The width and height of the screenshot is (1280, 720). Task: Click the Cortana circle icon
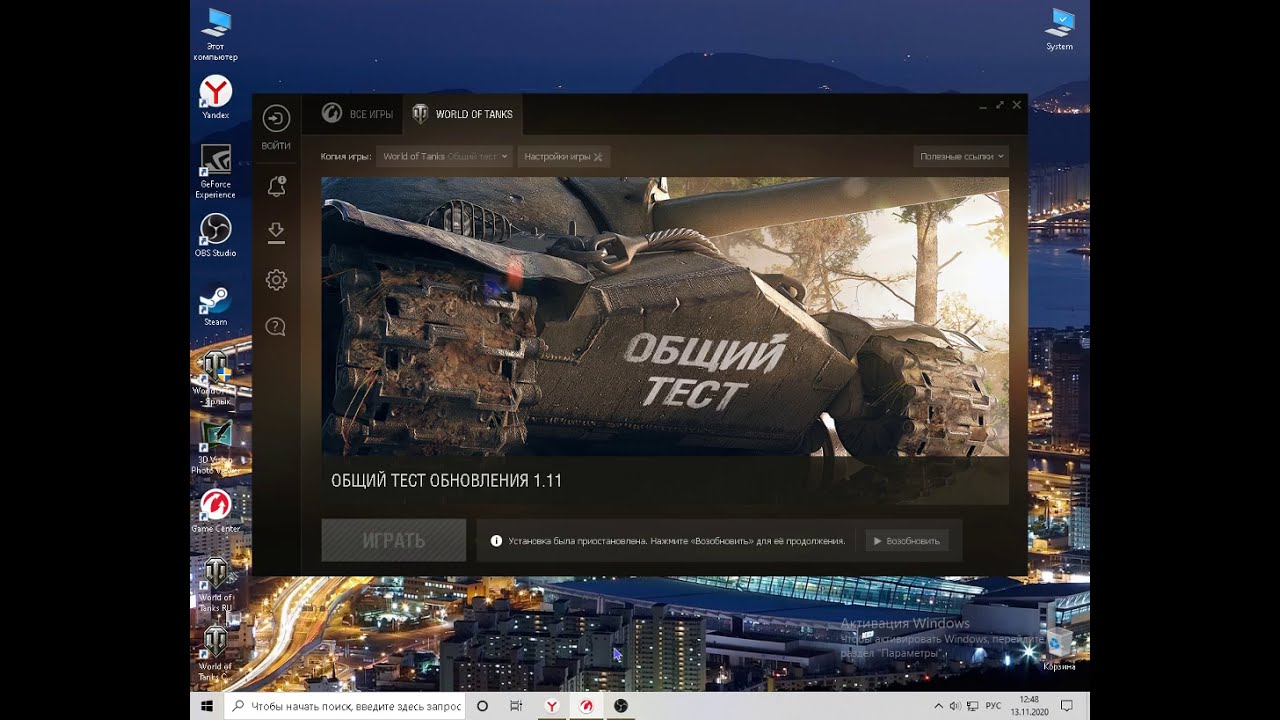tap(482, 706)
